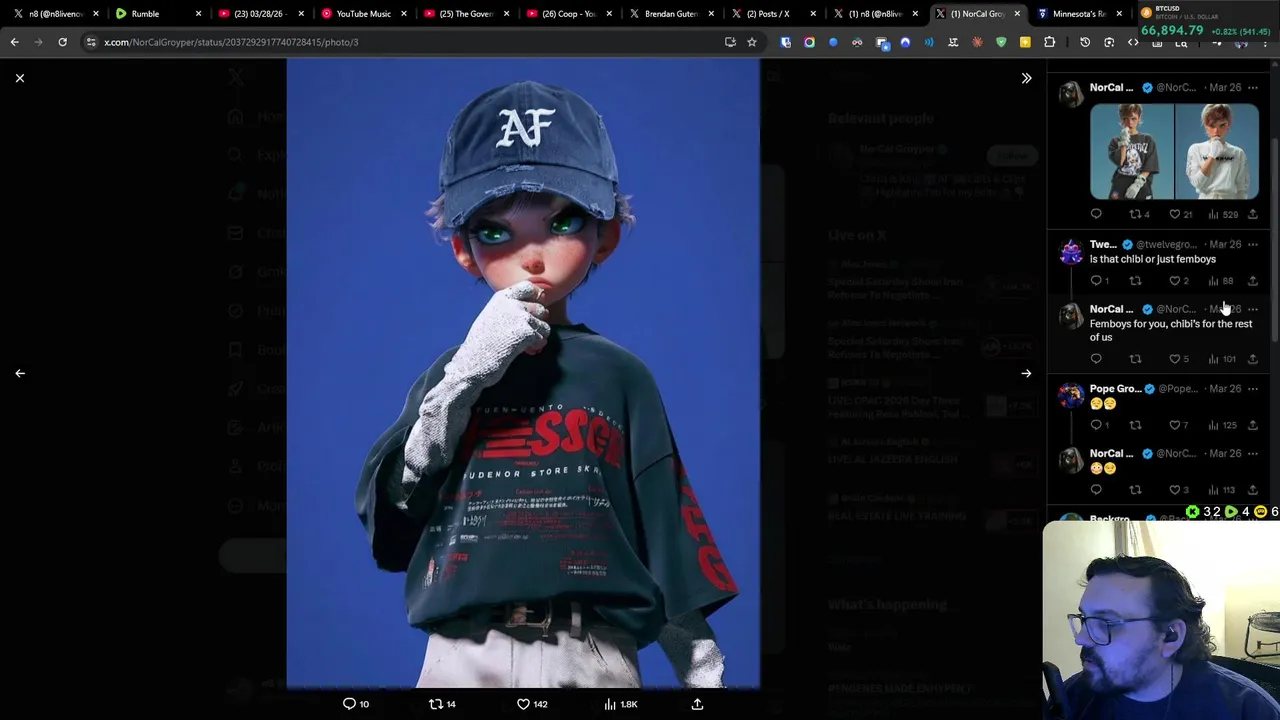This screenshot has width=1280, height=720.
Task: Like the 'Femboys for you' post with 5 likes
Action: pyautogui.click(x=1179, y=359)
